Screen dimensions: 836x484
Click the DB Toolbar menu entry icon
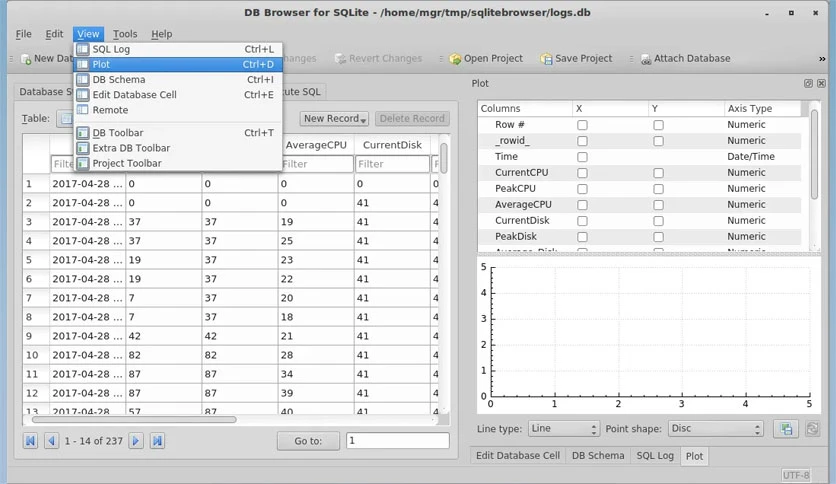pyautogui.click(x=83, y=133)
